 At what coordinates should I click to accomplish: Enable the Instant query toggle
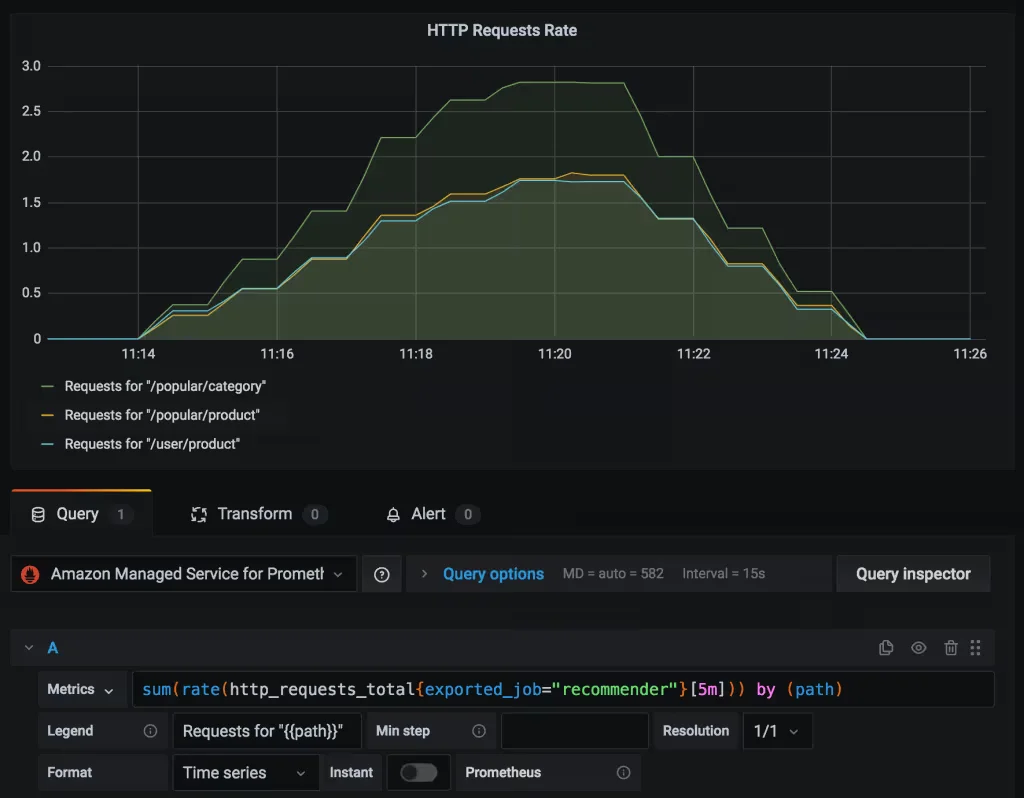(418, 772)
